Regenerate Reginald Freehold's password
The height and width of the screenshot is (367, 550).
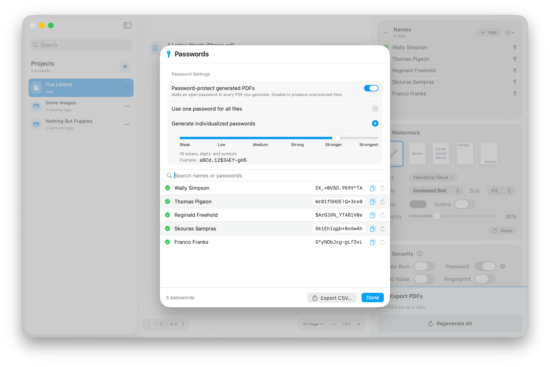click(383, 215)
